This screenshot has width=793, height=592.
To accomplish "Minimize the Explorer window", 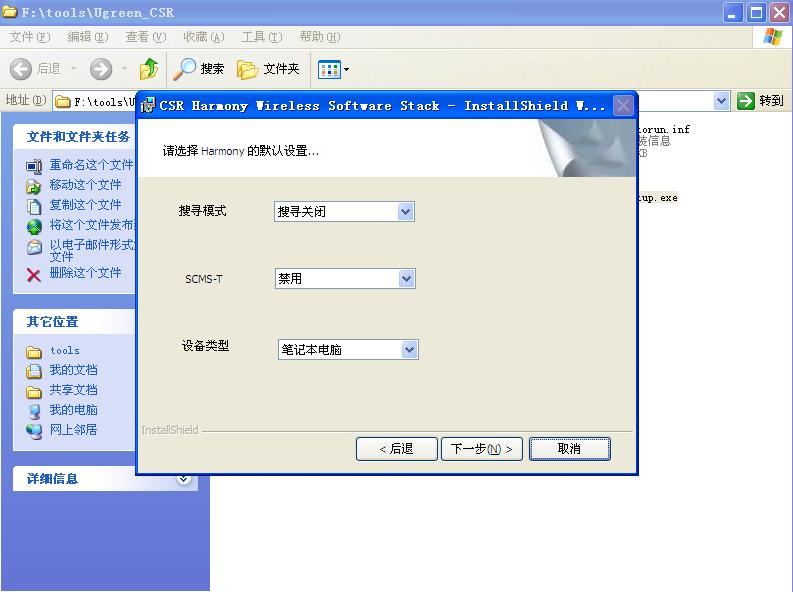I will (x=733, y=12).
